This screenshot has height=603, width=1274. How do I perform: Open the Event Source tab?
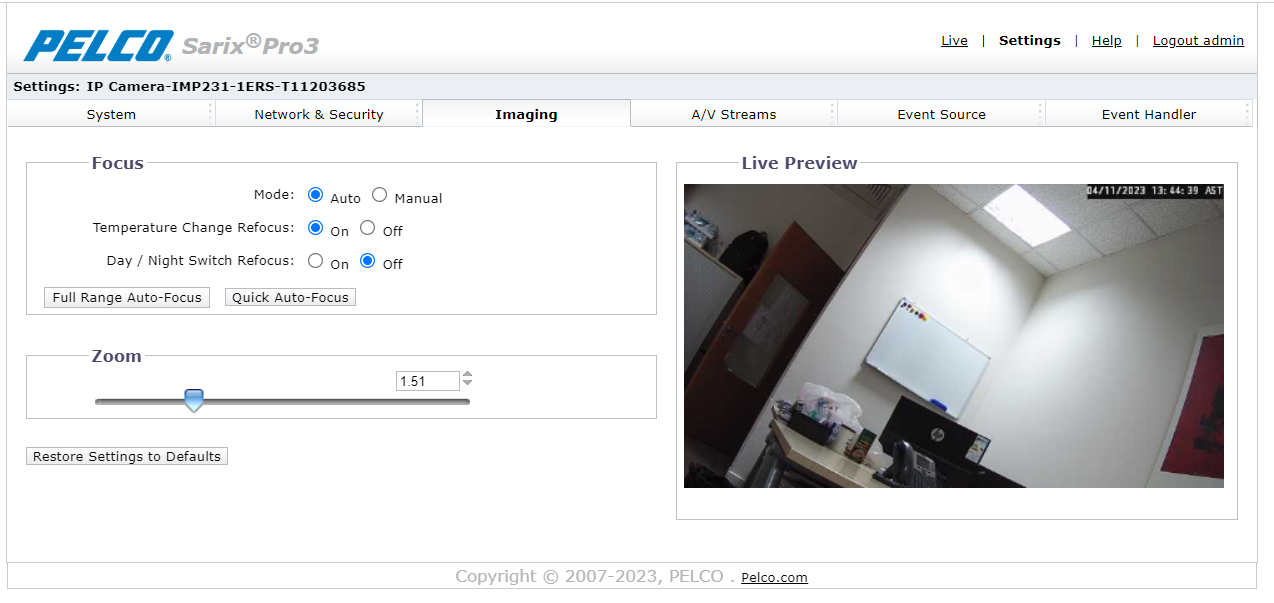click(940, 113)
